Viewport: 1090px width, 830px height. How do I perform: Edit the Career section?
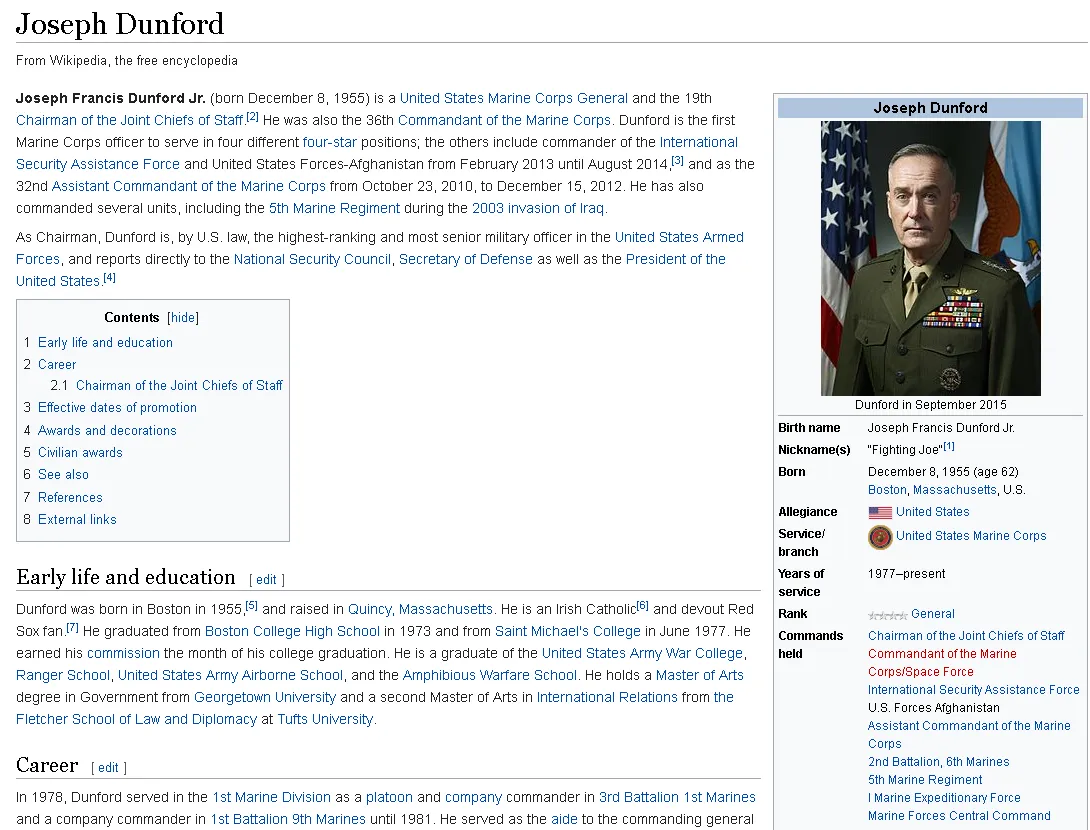pos(108,767)
